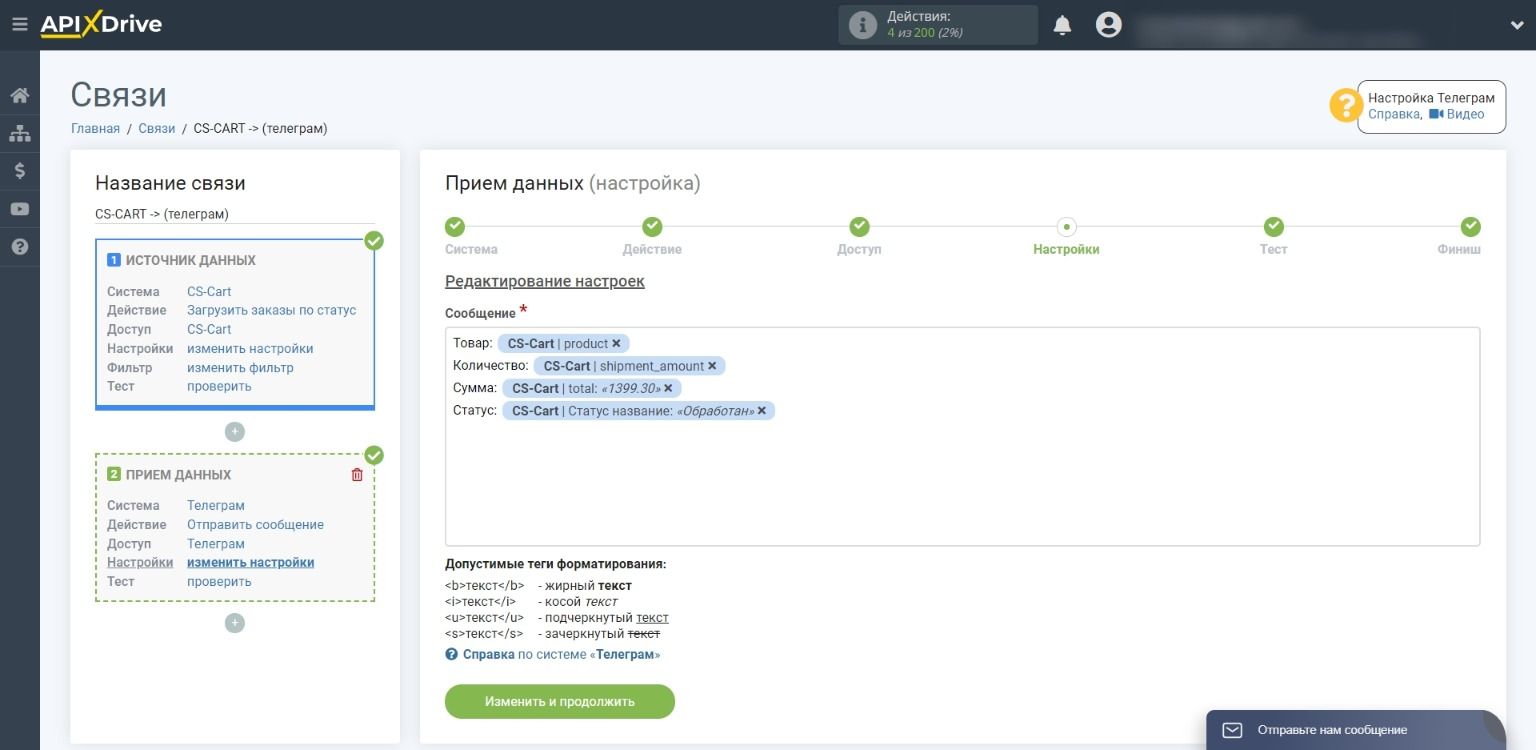1536x750 pixels.
Task: Click inside the Сообщение message field
Action: tap(962, 436)
